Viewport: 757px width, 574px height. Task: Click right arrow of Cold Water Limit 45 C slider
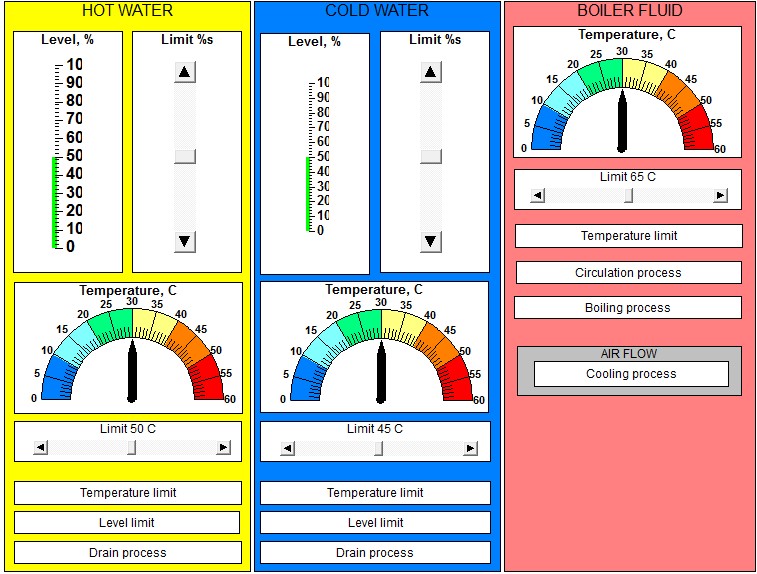coord(470,448)
